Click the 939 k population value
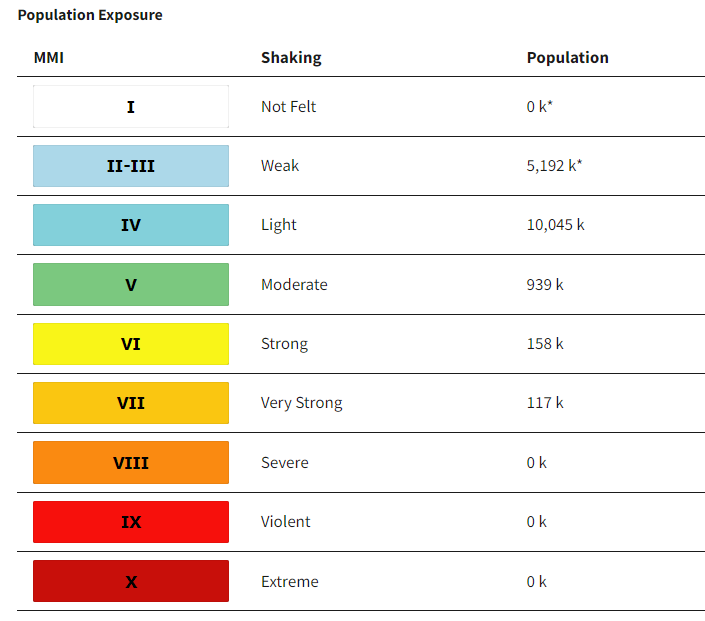 pyautogui.click(x=545, y=285)
